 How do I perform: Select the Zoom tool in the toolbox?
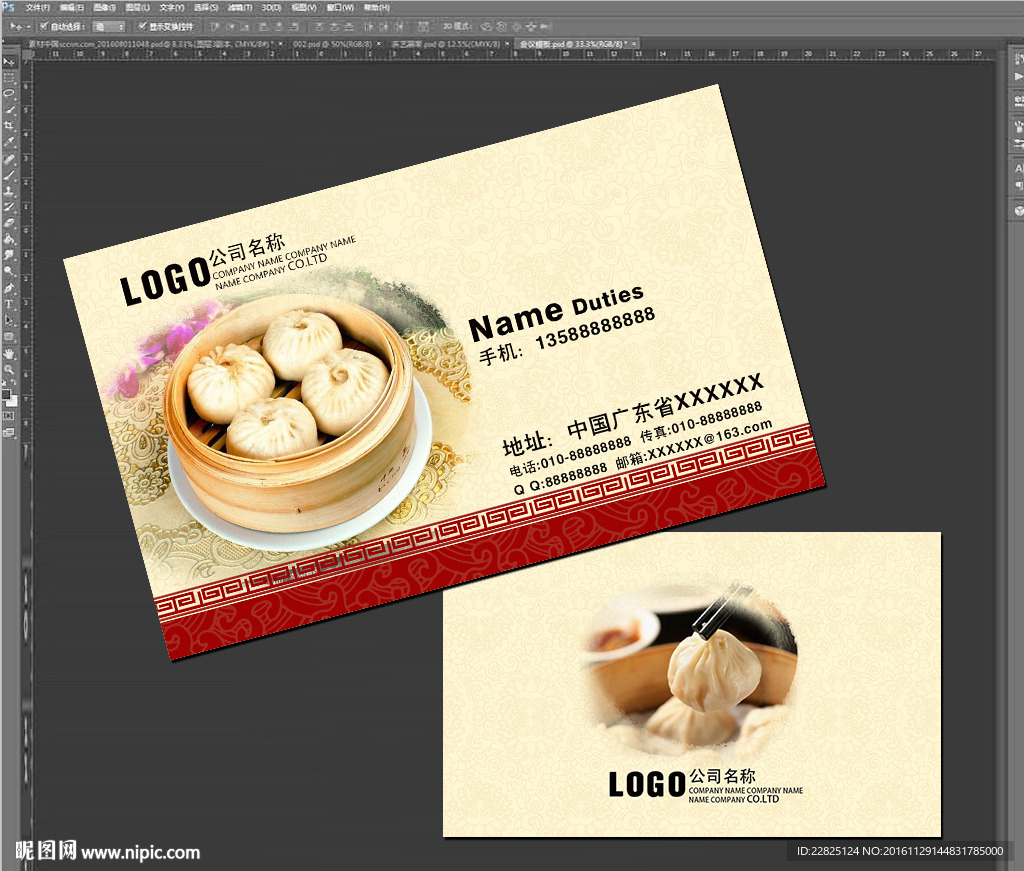[8, 369]
